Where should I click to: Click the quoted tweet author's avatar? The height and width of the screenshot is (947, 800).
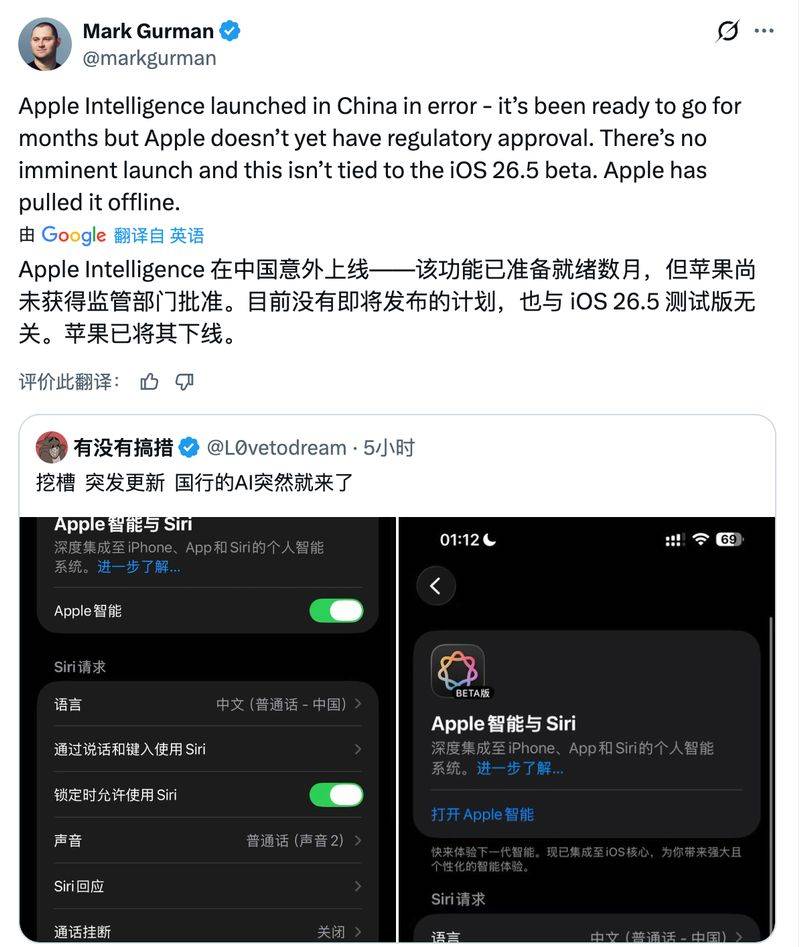coord(51,448)
